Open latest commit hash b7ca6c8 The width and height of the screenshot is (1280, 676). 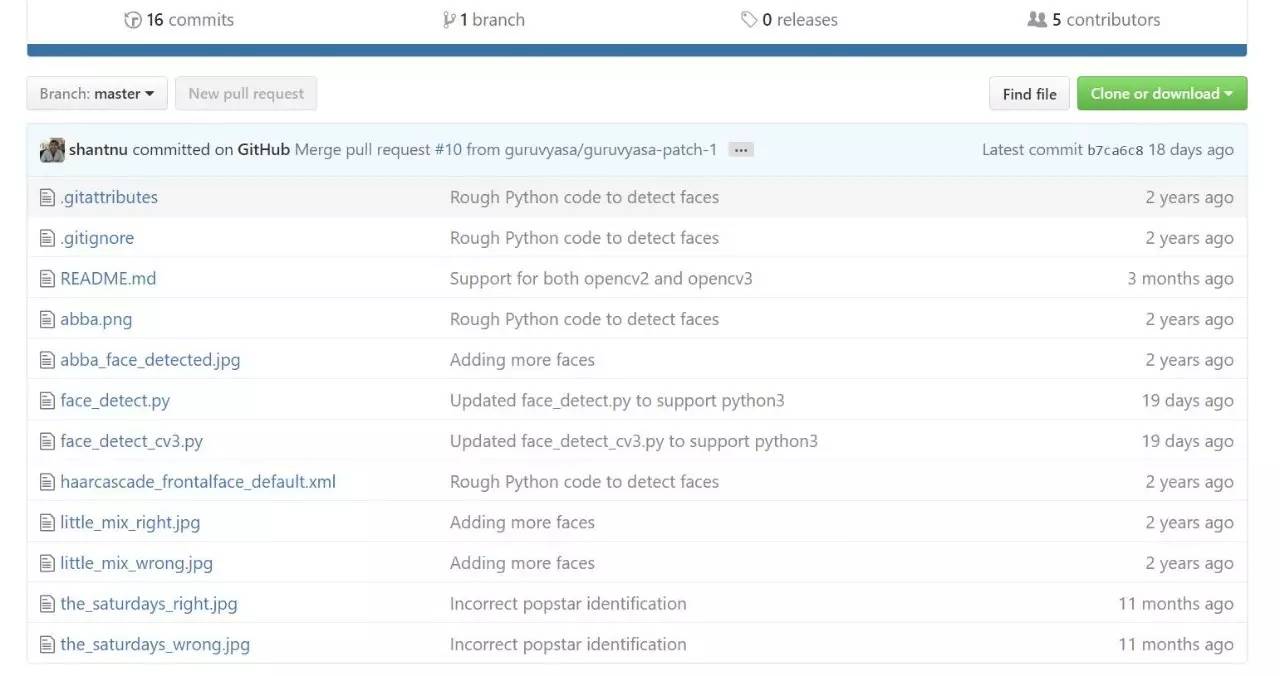pos(1115,150)
